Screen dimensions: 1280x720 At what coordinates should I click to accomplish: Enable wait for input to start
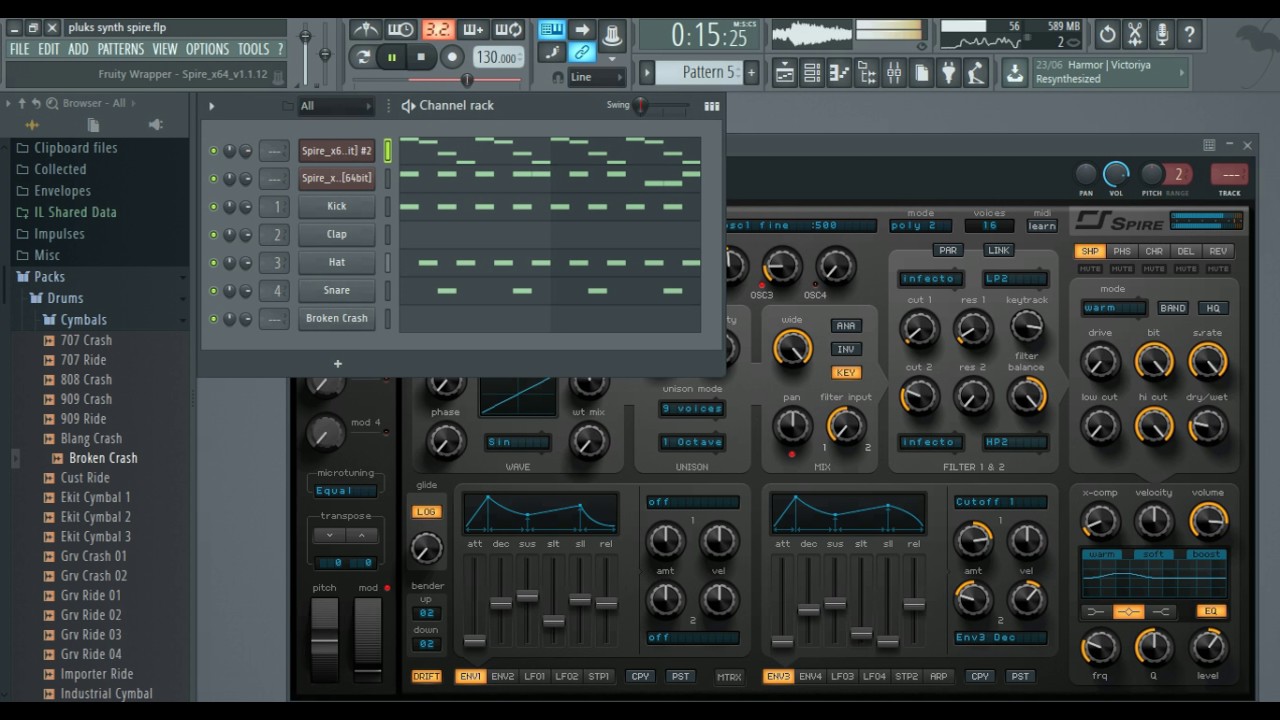coord(401,29)
